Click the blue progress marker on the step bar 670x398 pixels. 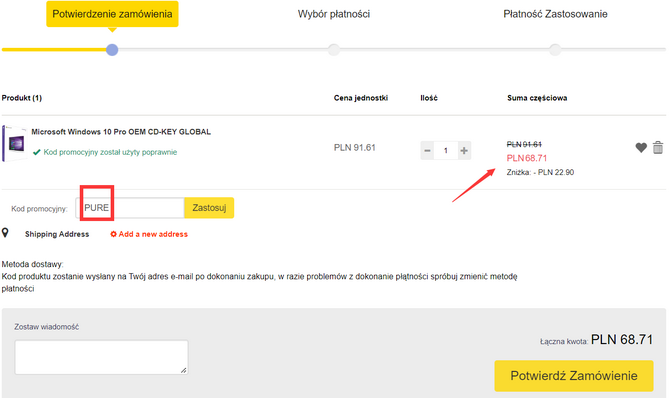click(112, 50)
